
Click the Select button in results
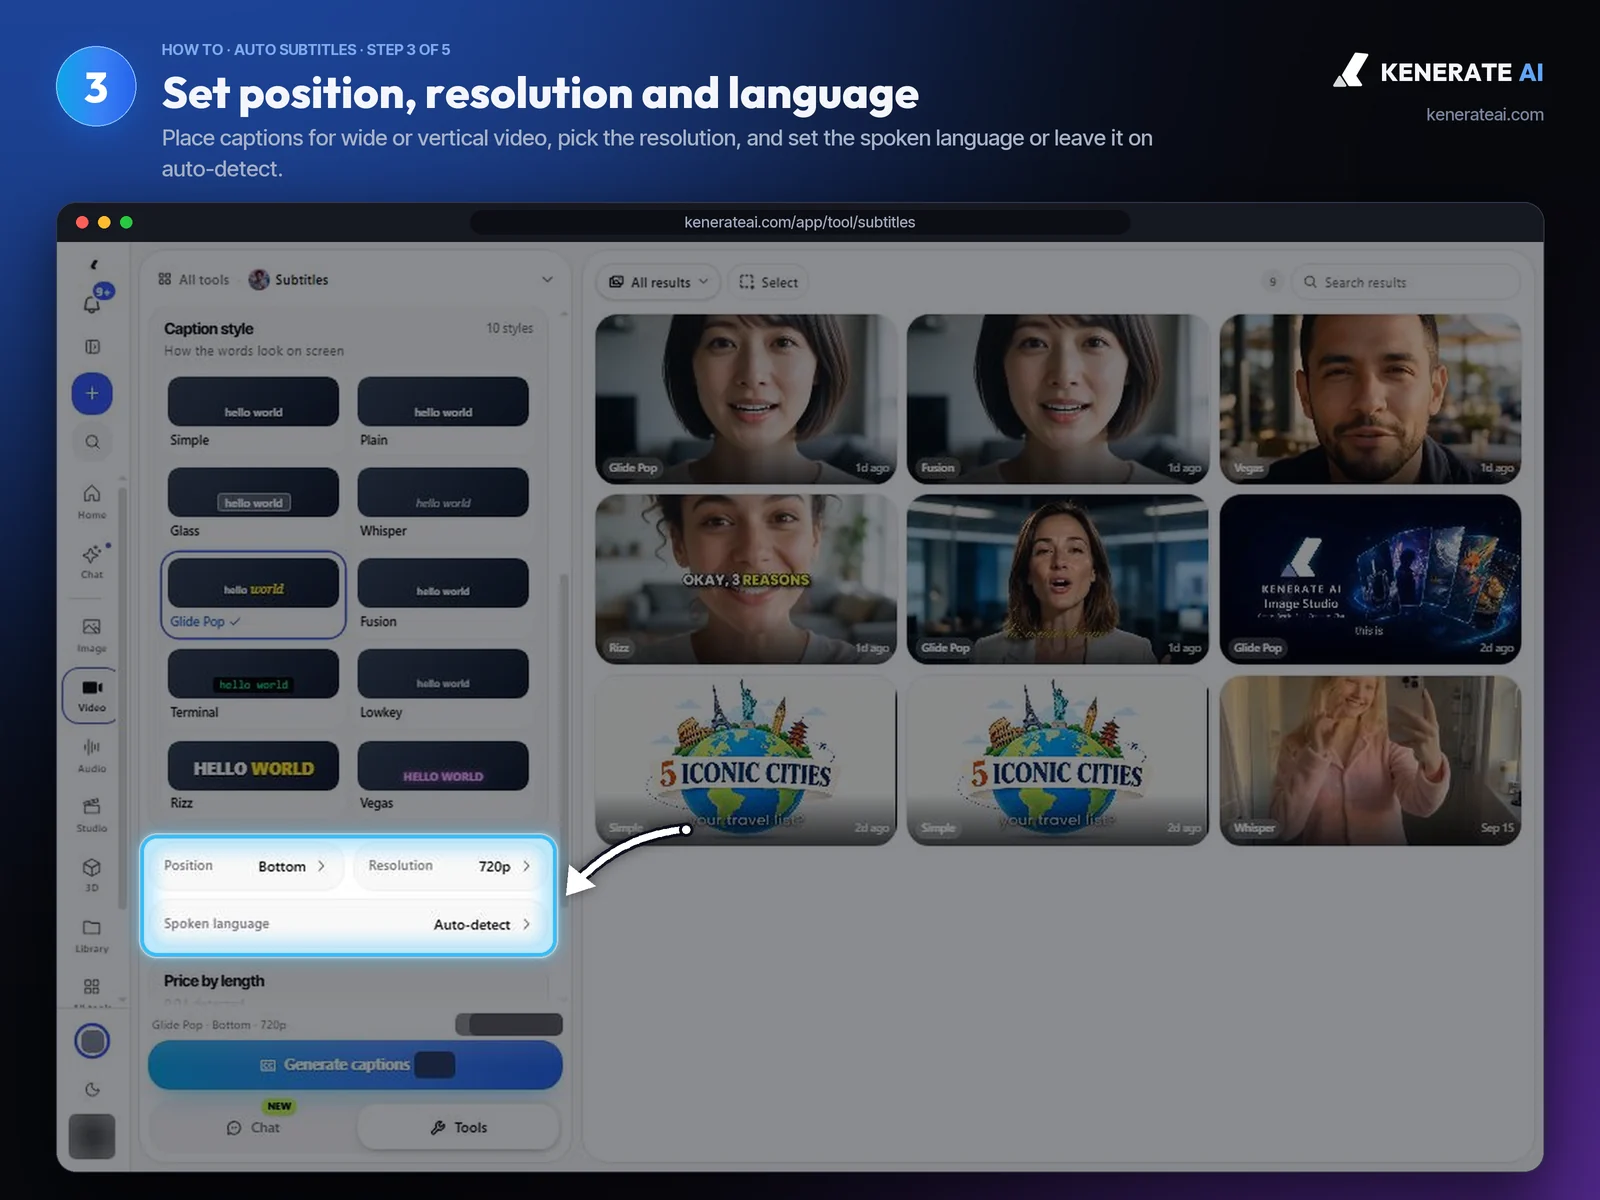click(768, 282)
